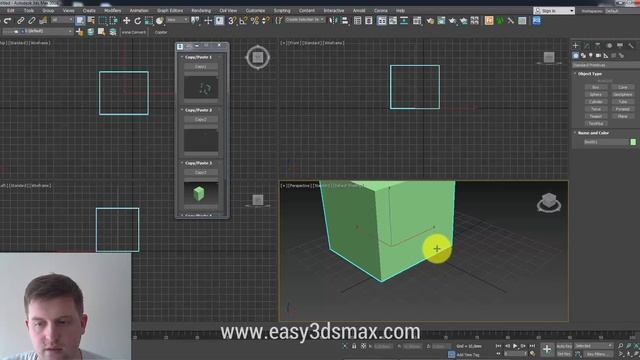The width and height of the screenshot is (640, 360).
Task: Open the Tools menu
Action: tap(29, 11)
